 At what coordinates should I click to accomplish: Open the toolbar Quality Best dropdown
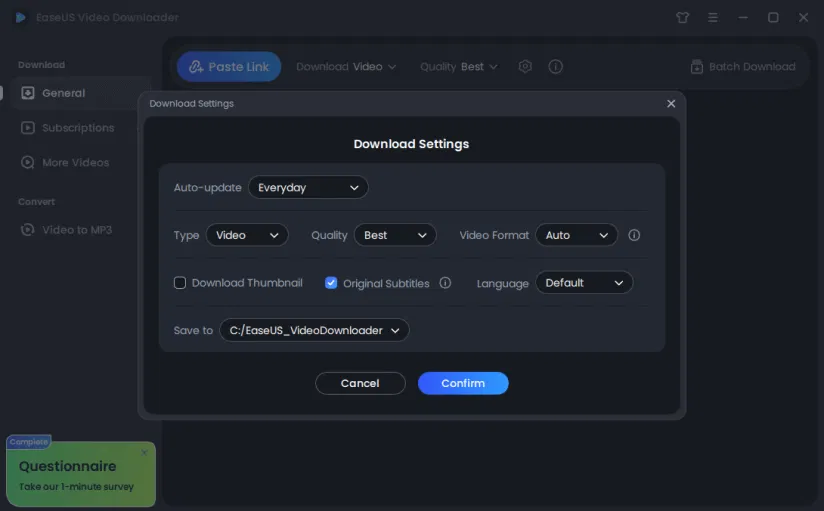(459, 67)
